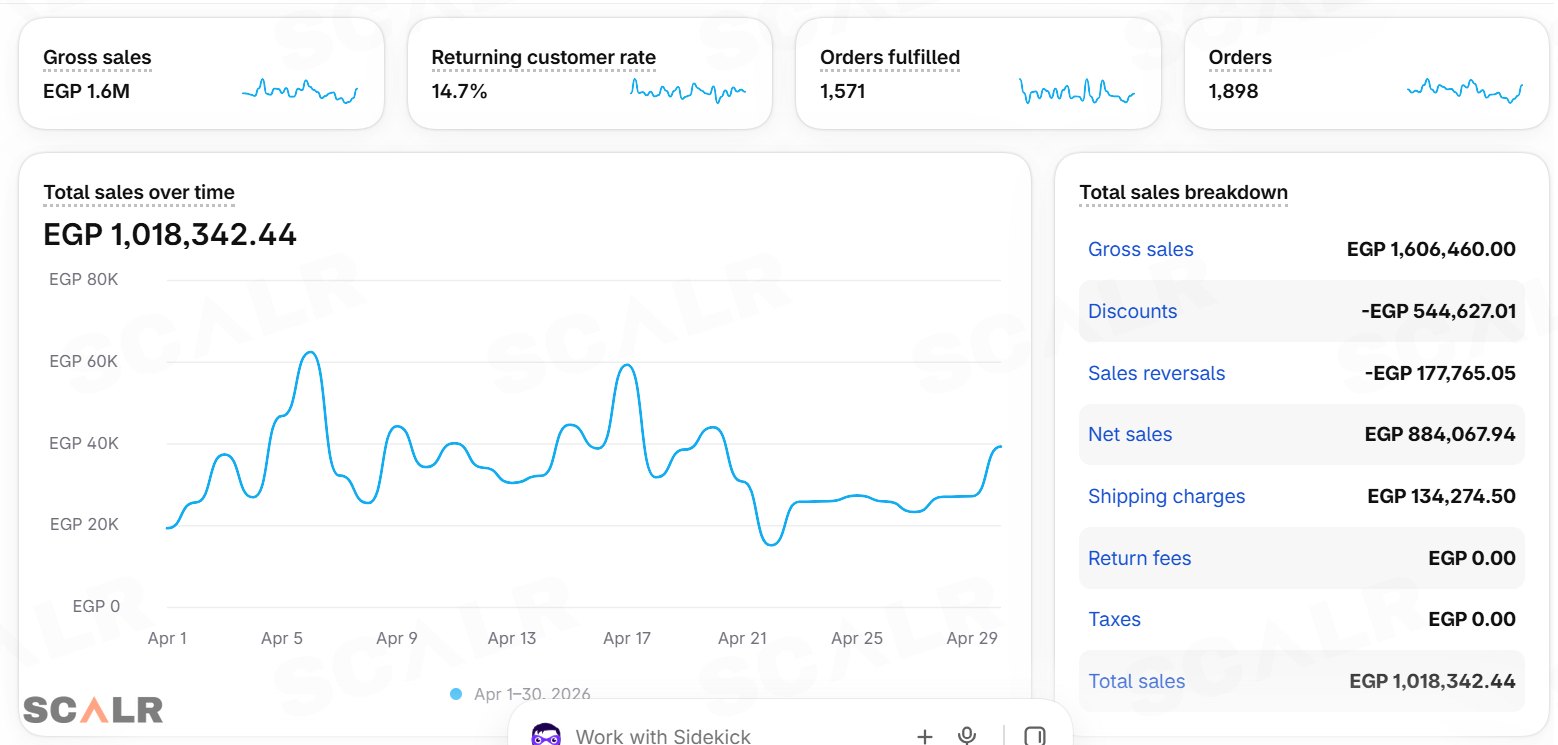This screenshot has height=745, width=1558.
Task: Click the EGP 884,067.94 net sales amount
Action: point(1440,435)
